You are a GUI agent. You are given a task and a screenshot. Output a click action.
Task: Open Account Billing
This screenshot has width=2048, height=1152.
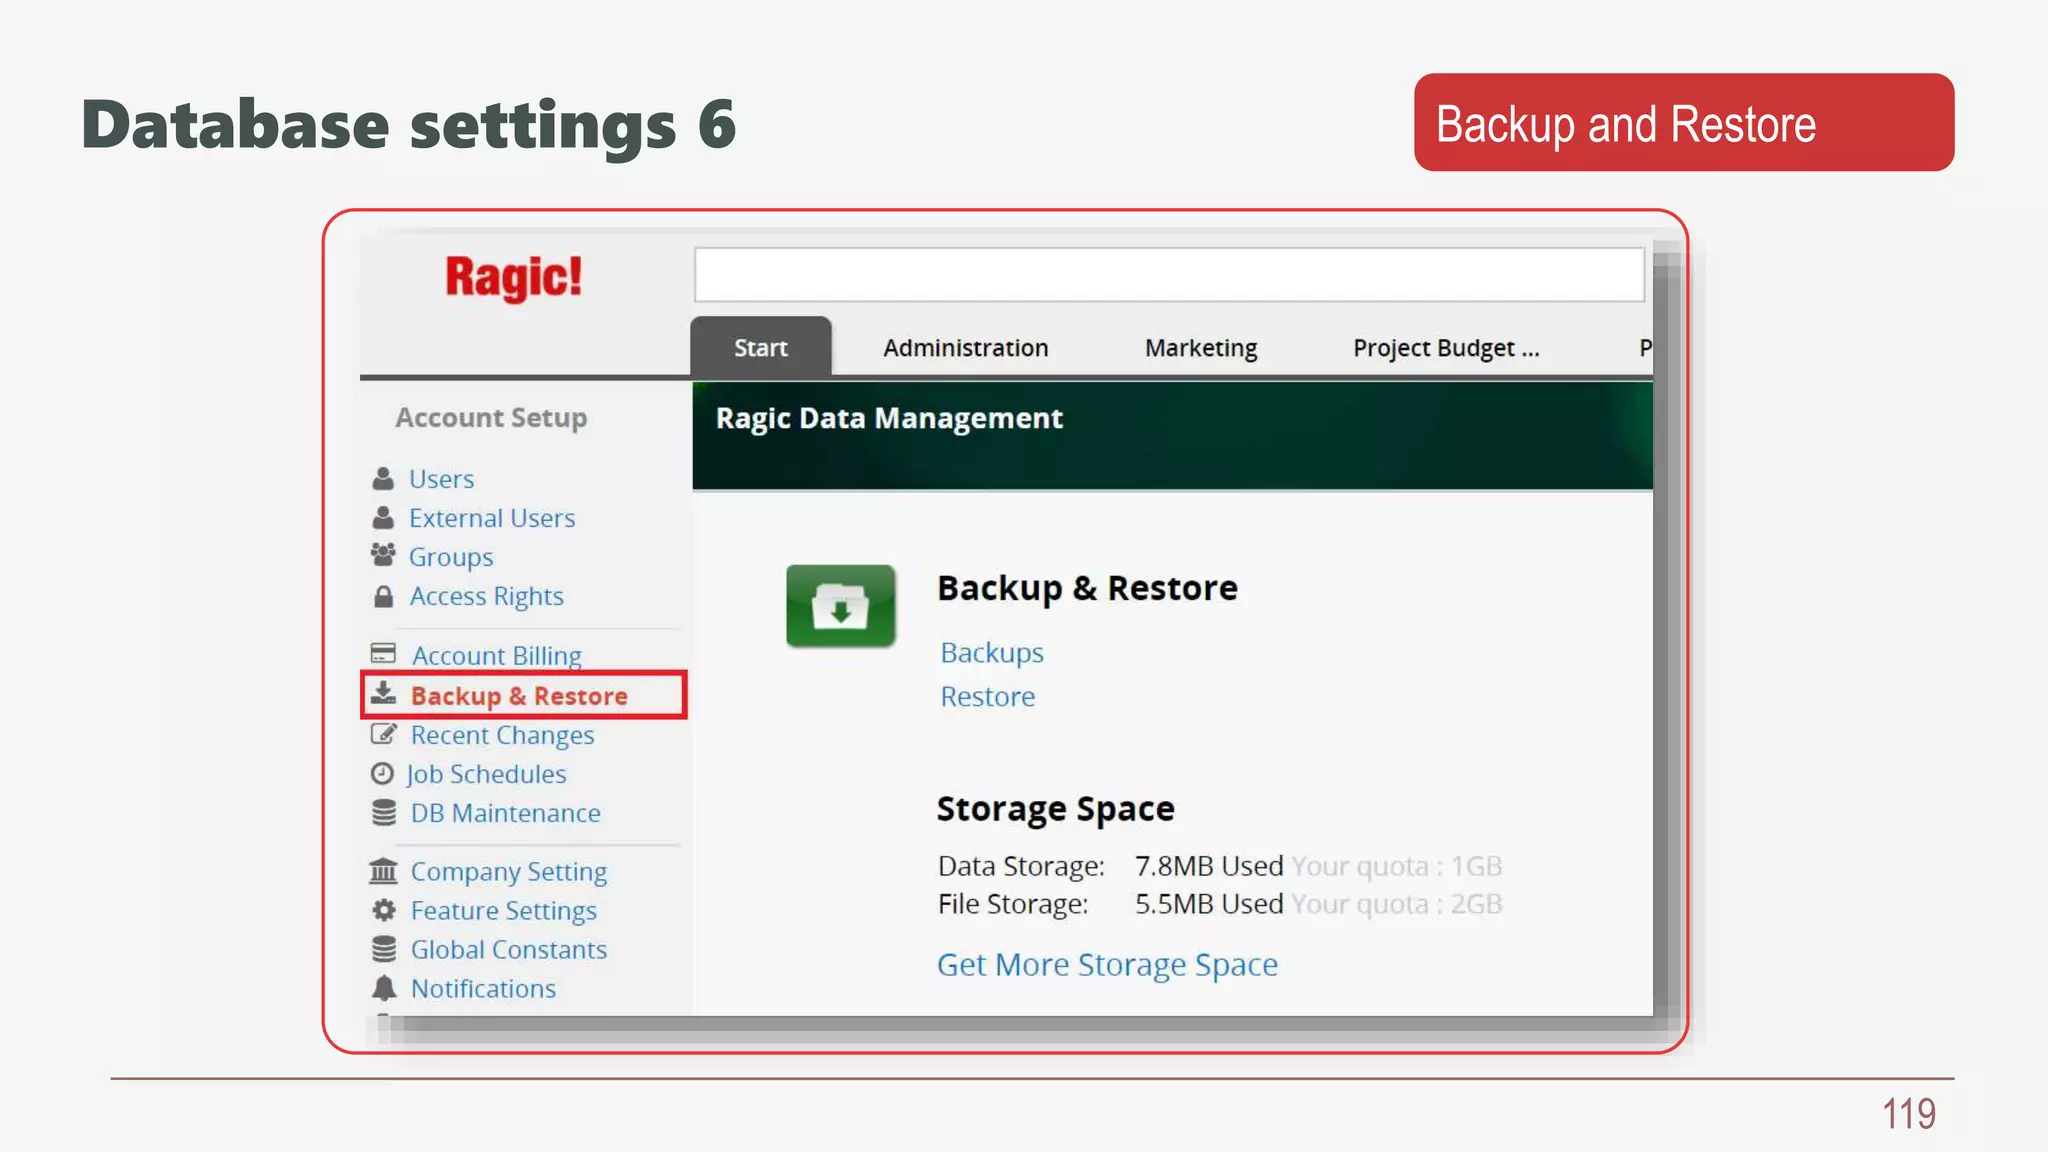coord(497,655)
